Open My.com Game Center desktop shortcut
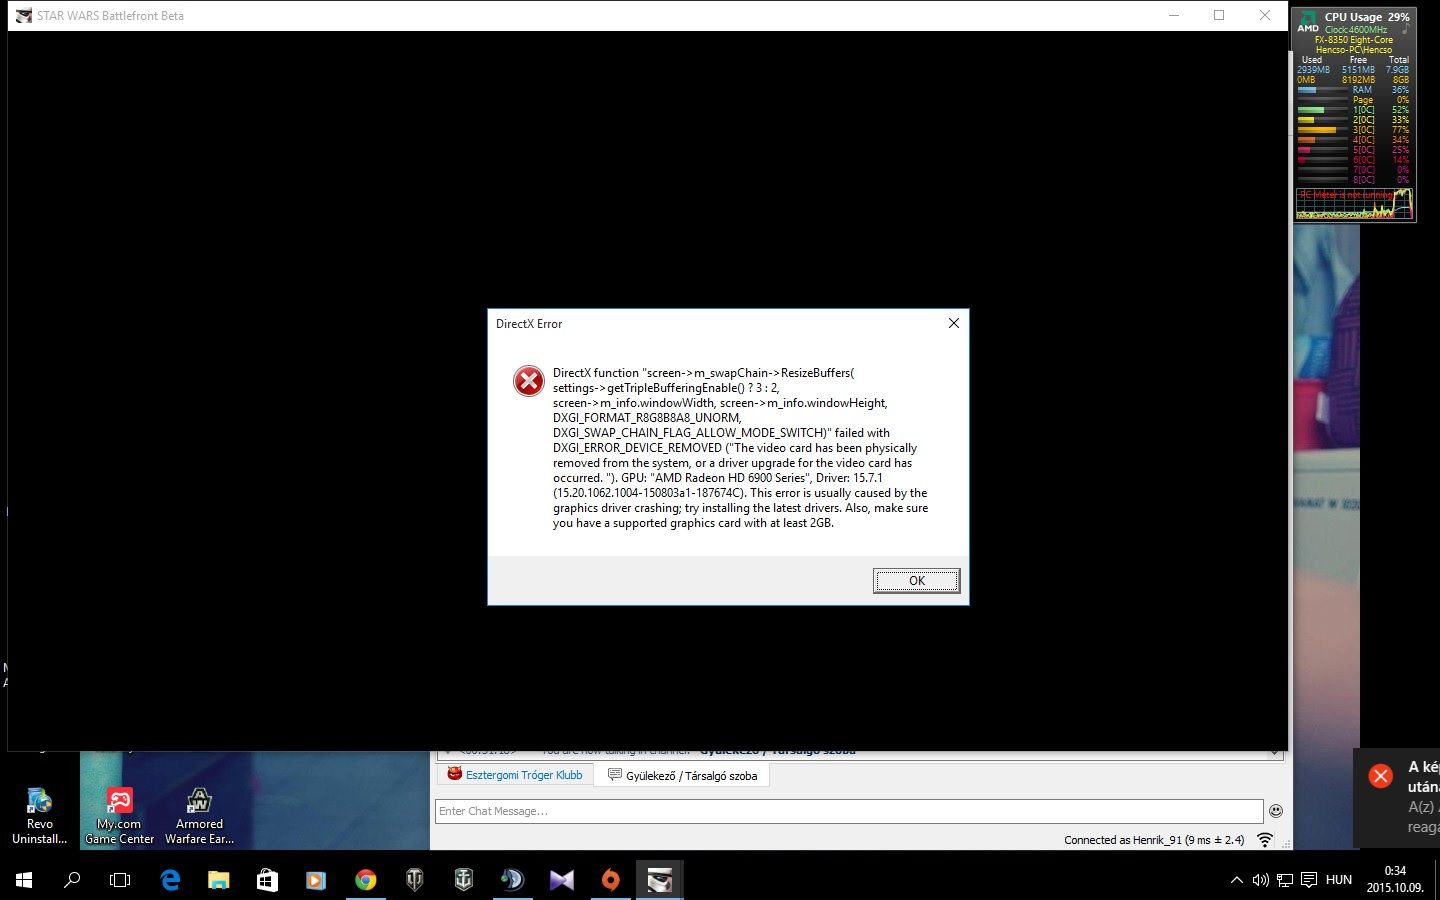Viewport: 1440px width, 900px height. (x=119, y=816)
